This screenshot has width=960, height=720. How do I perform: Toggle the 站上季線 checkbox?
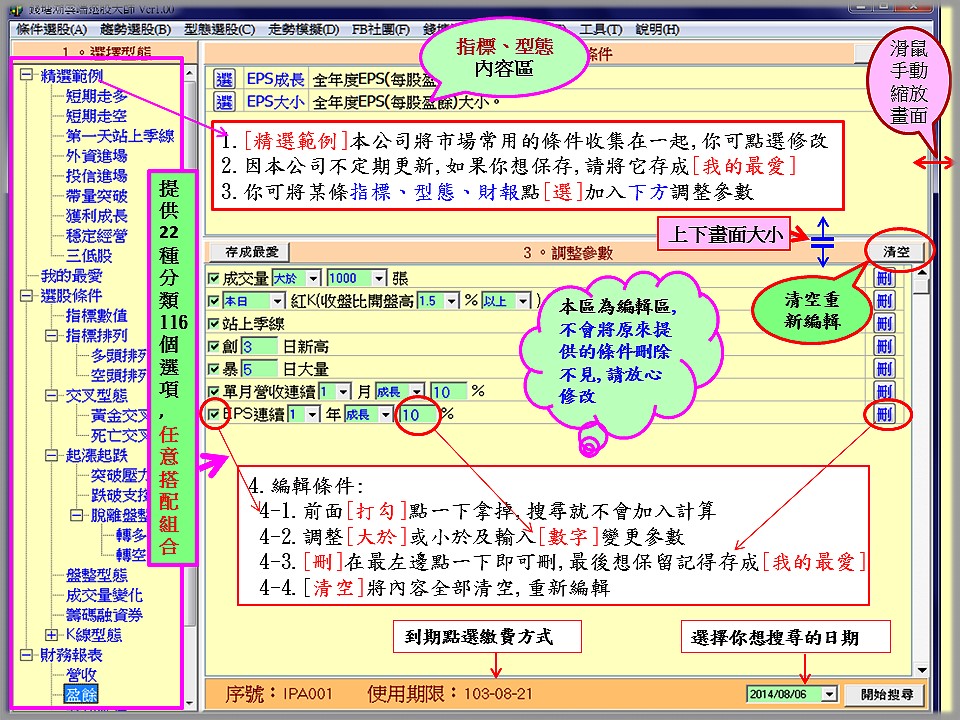pyautogui.click(x=213, y=324)
